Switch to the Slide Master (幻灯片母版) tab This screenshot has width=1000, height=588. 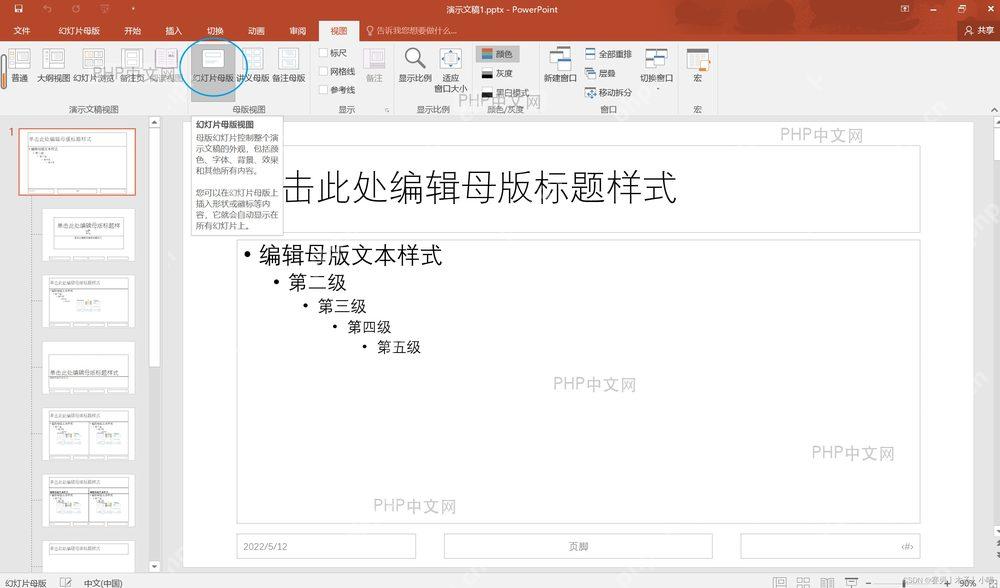coord(79,31)
